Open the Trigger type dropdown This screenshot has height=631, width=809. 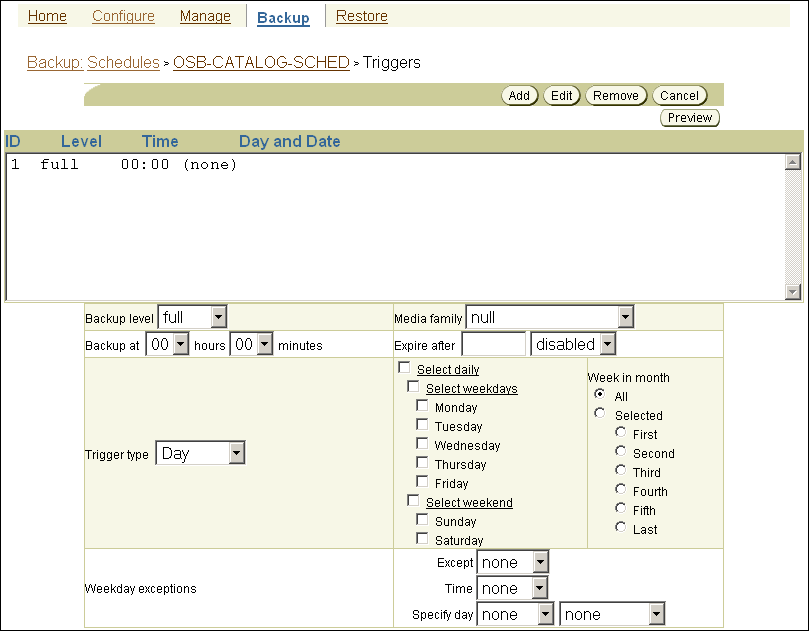coord(201,453)
